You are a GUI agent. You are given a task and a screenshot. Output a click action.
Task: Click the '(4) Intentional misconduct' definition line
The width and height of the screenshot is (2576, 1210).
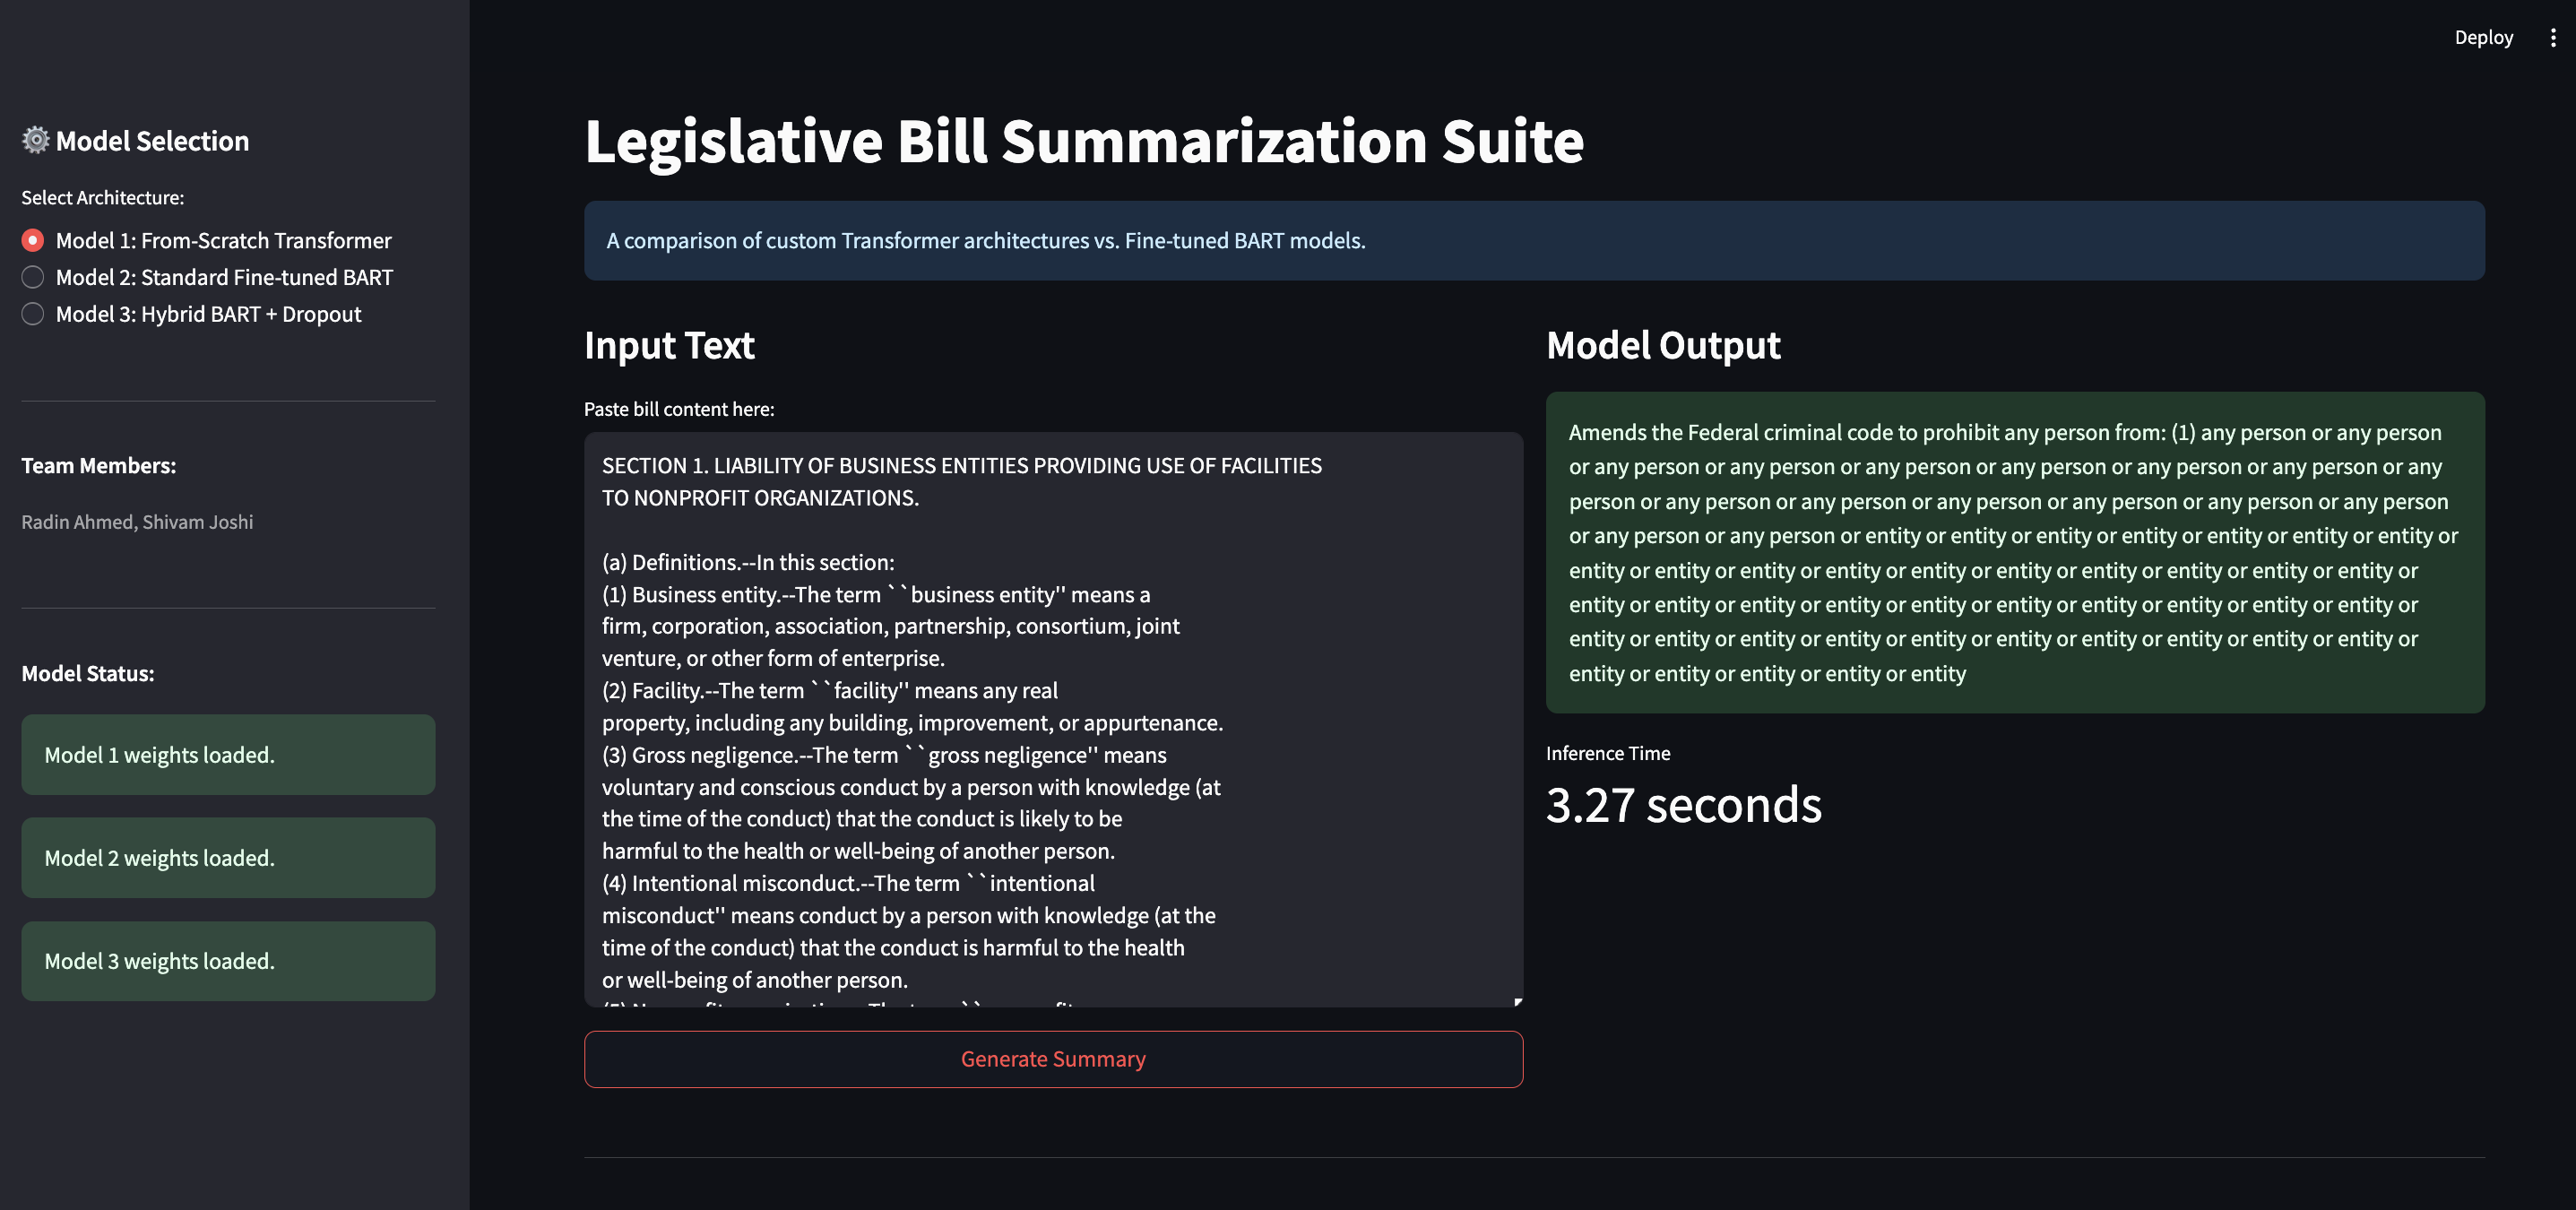[x=848, y=883]
